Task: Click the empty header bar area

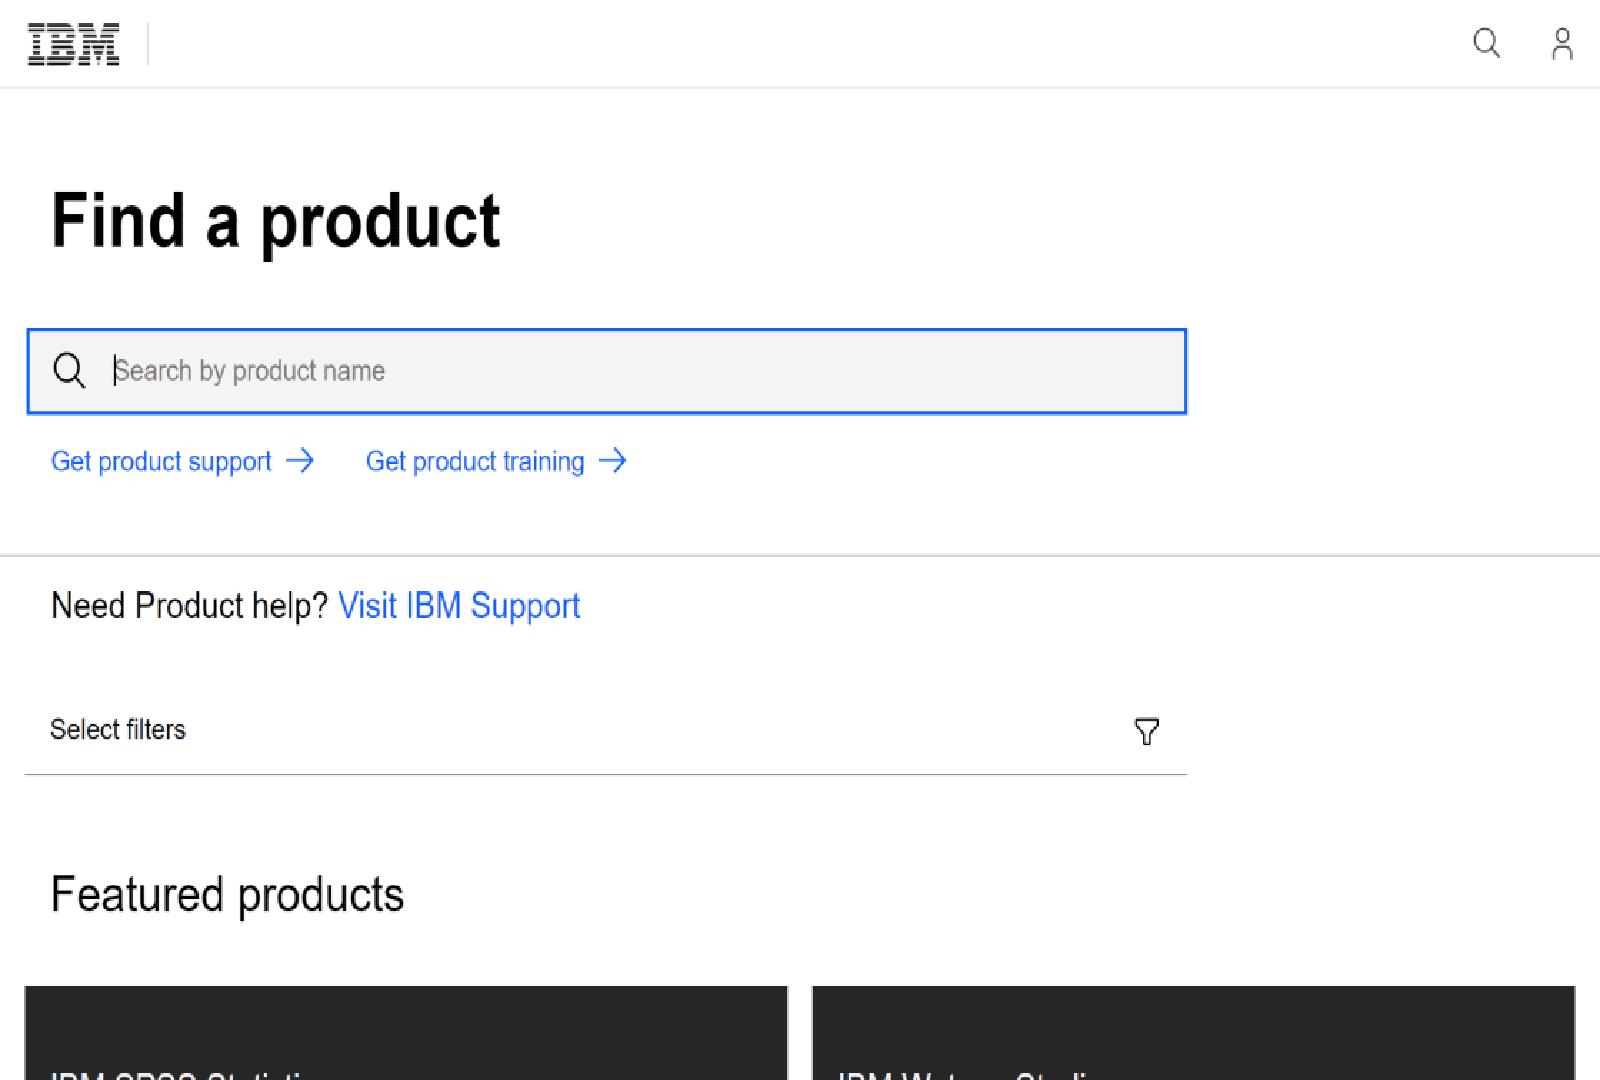Action: 800,44
